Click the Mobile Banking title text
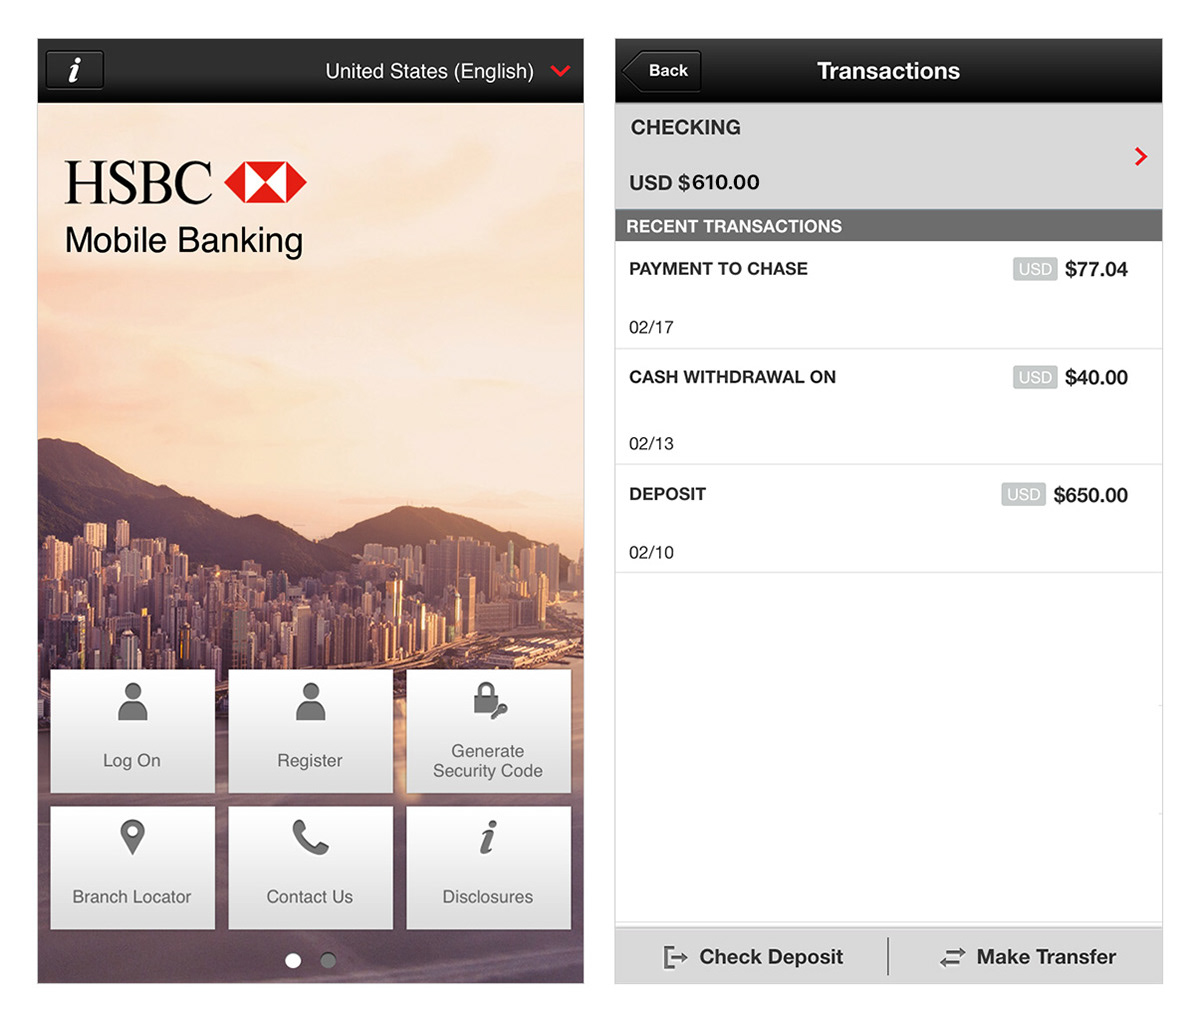The width and height of the screenshot is (1200, 1022). (184, 241)
